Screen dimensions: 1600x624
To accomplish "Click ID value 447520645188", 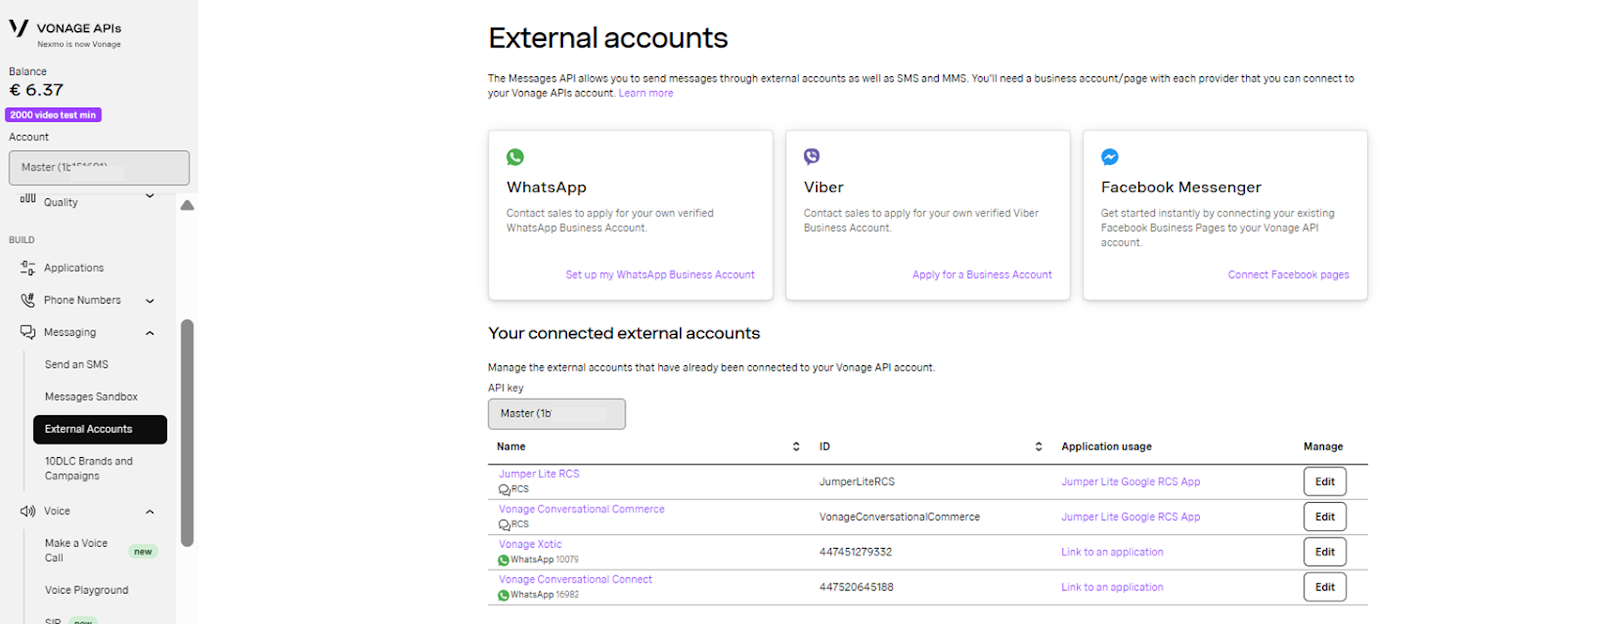I will click(x=856, y=587).
